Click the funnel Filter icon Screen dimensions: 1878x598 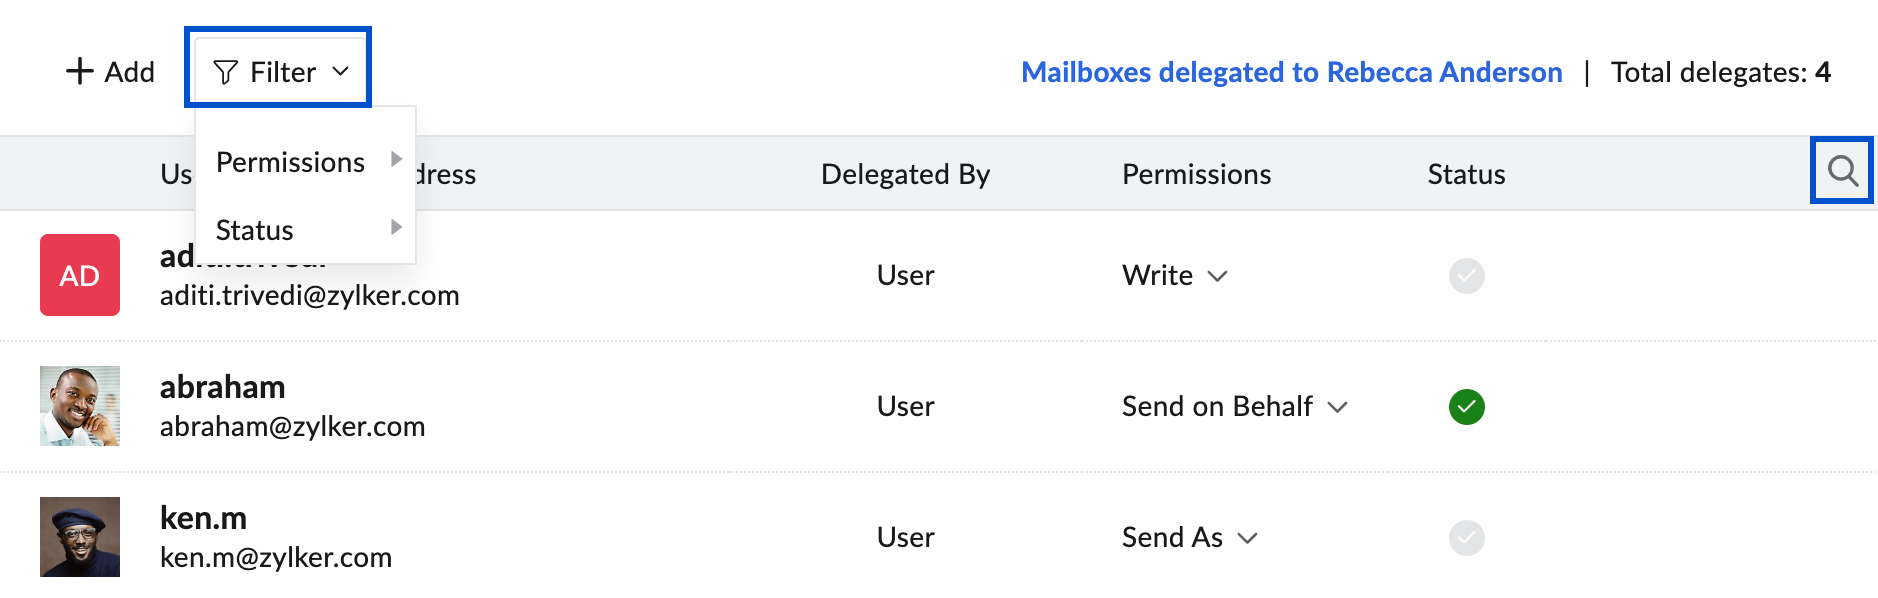[226, 72]
